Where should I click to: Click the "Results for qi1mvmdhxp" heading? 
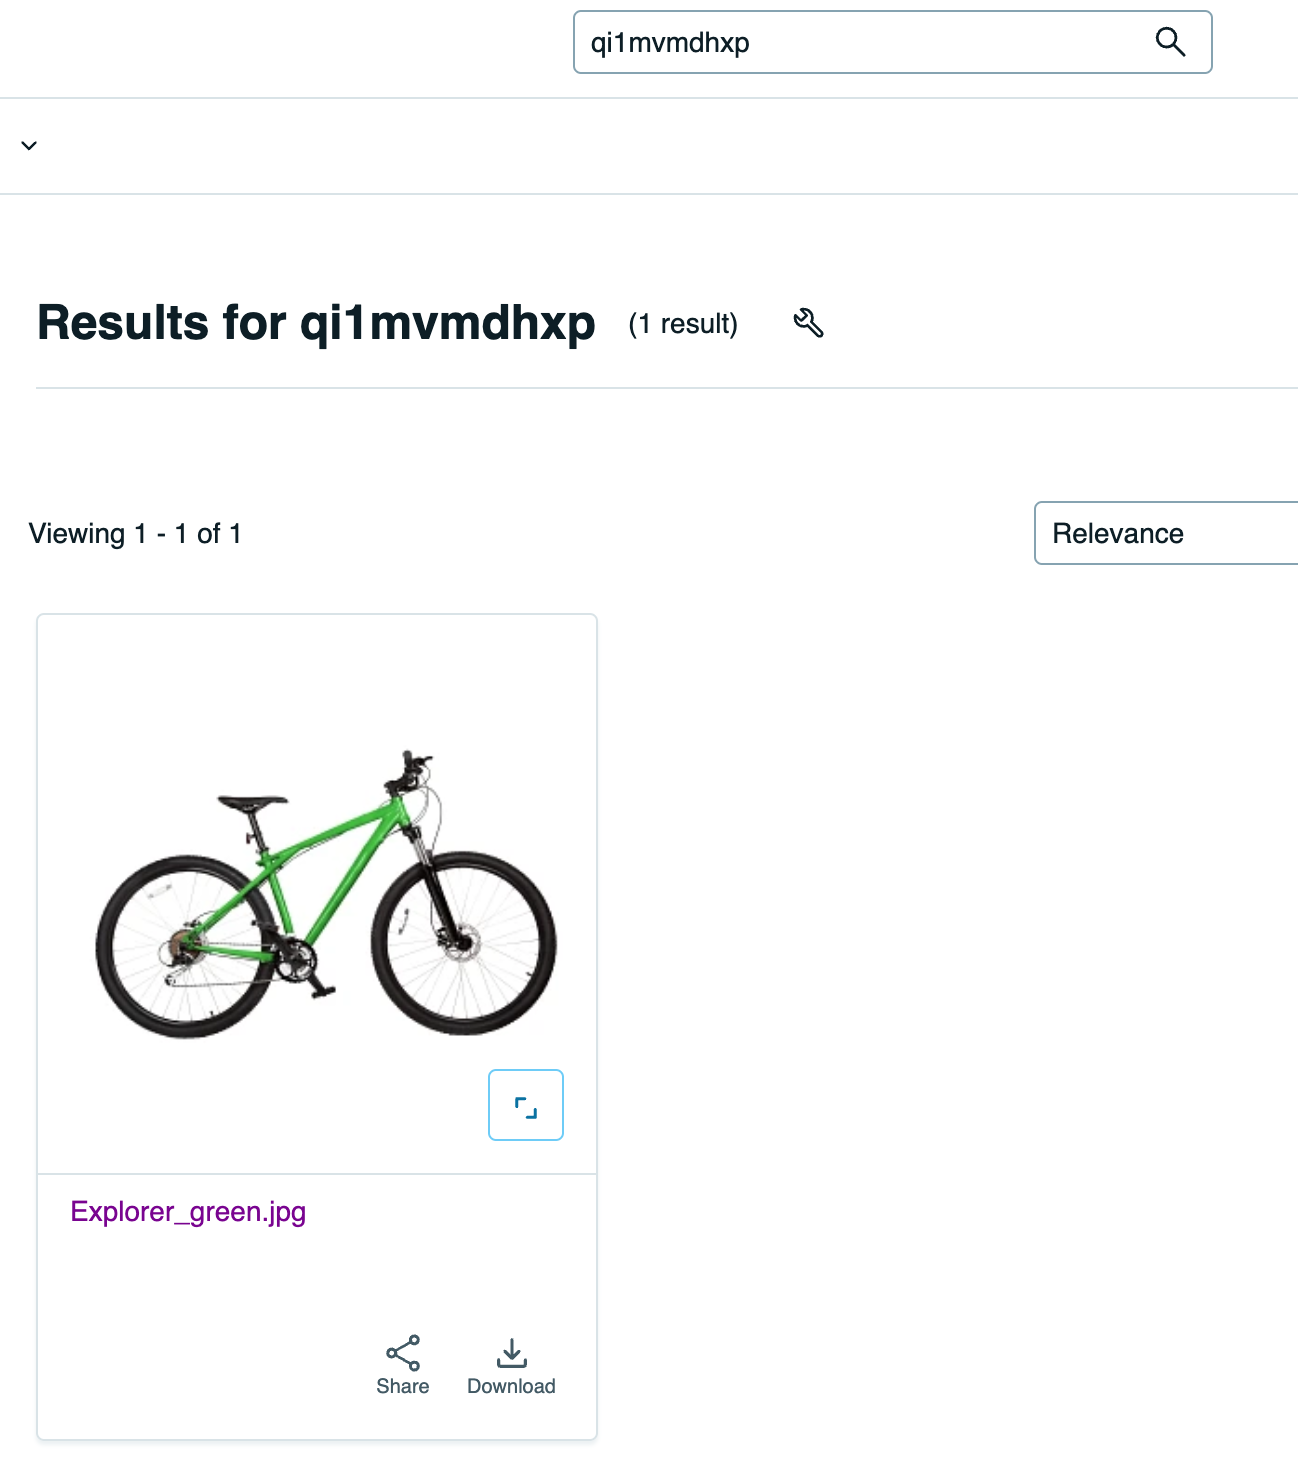316,323
